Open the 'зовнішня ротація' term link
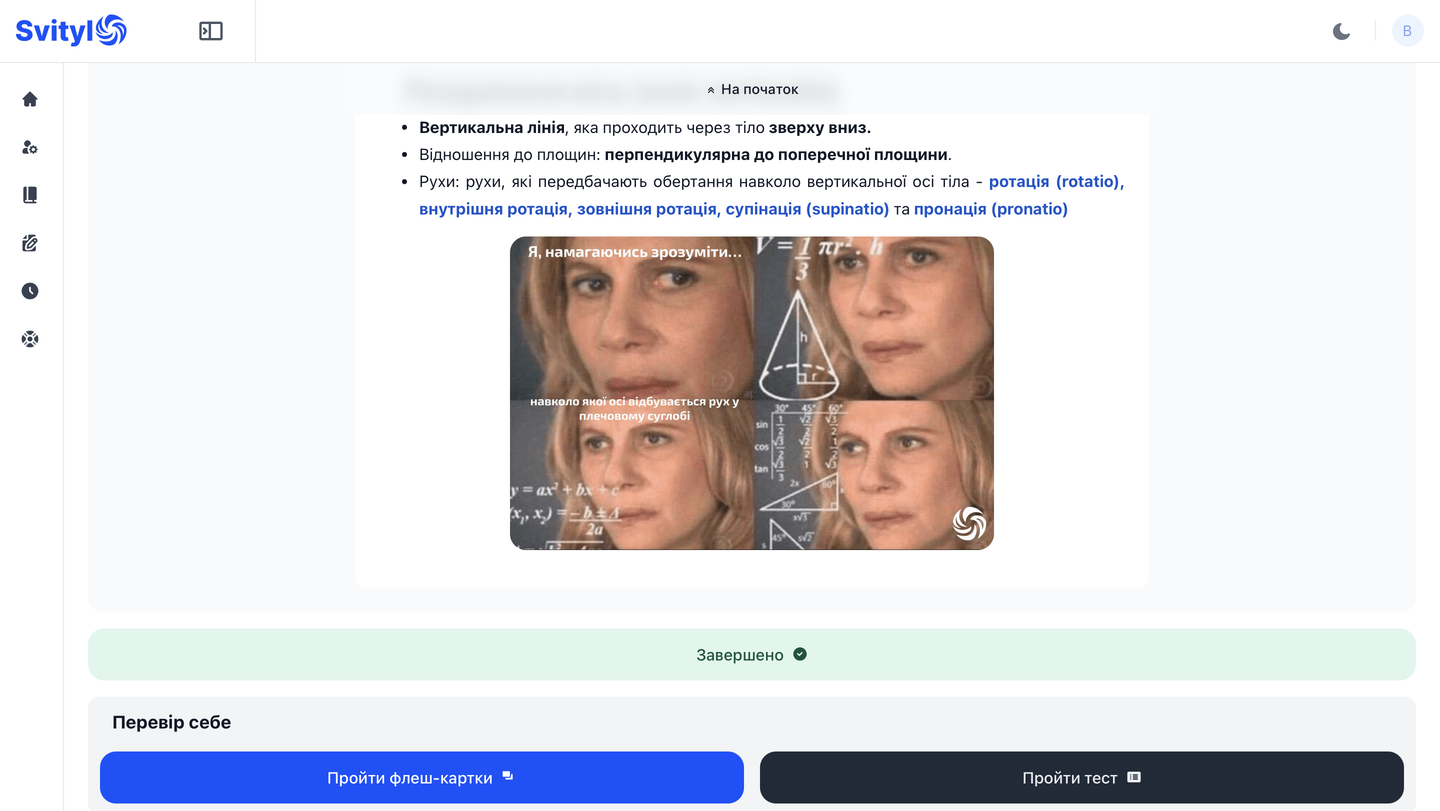Screen dimensions: 1440x811 click(x=649, y=209)
